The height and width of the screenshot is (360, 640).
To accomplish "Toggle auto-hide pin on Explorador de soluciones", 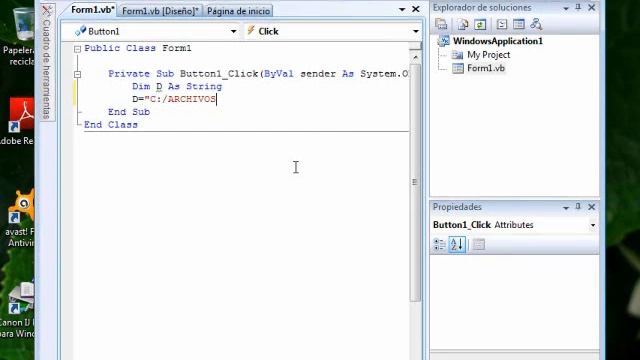I will 578,7.
